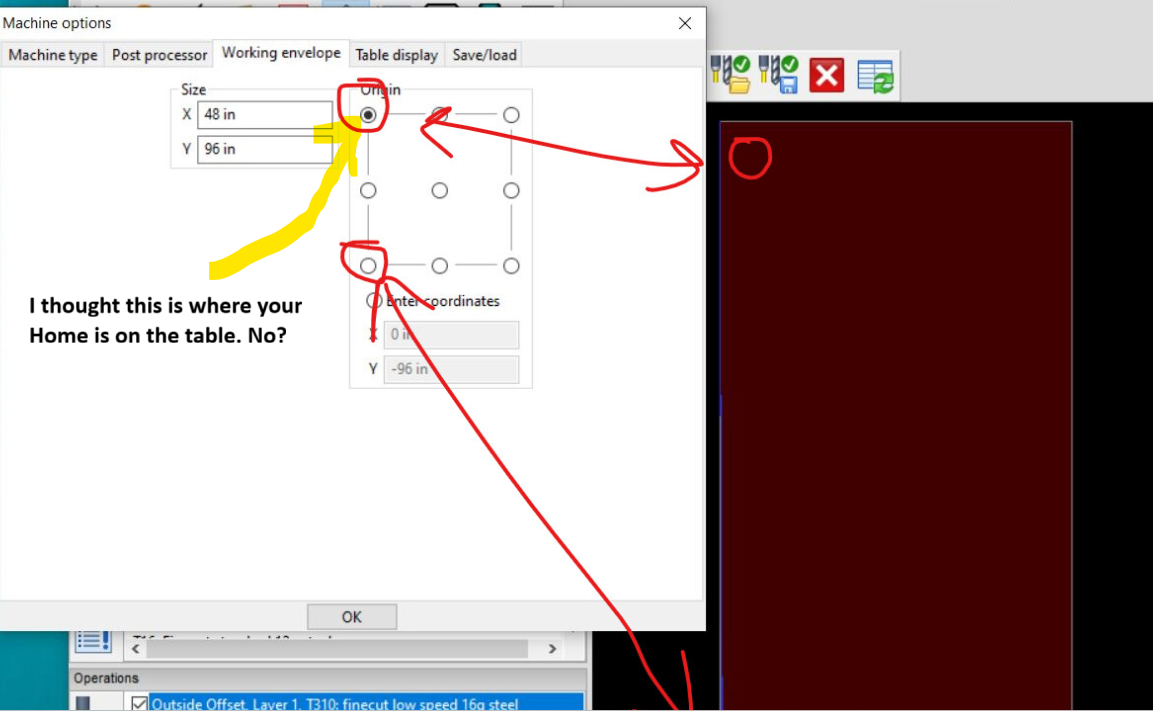This screenshot has width=1153, height=711.
Task: Switch to the Post processor tab
Action: 159,55
